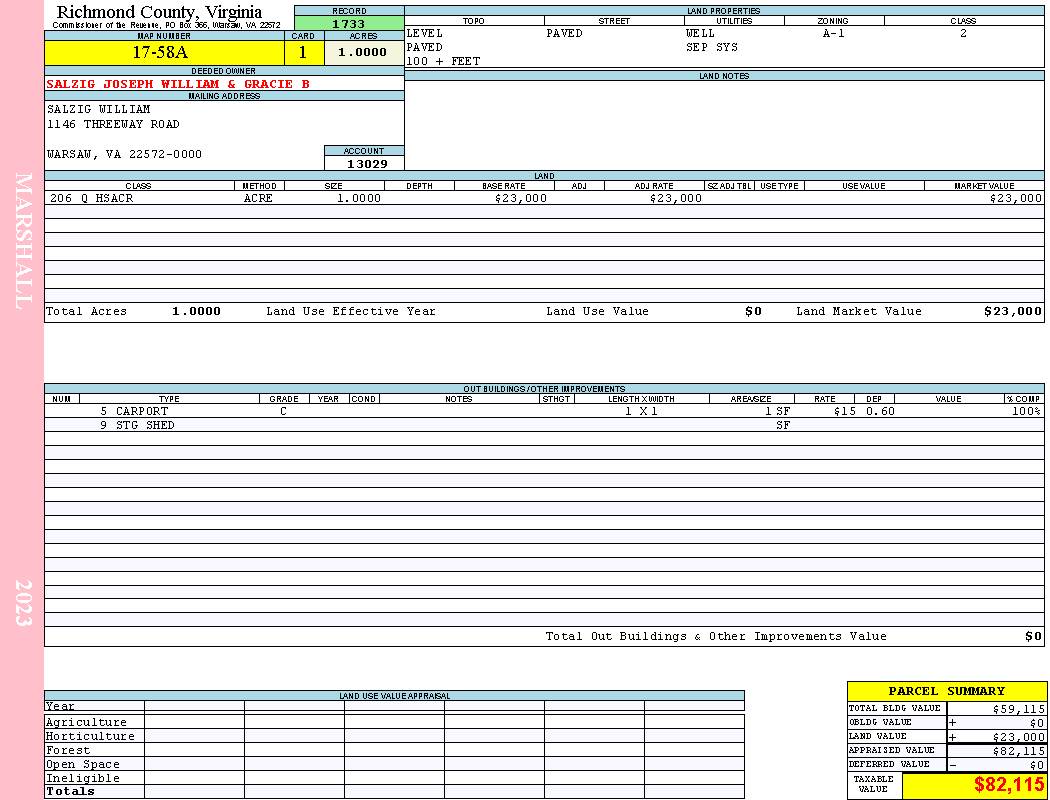
Task: Click Total Out Buildings value $0
Action: [1033, 637]
